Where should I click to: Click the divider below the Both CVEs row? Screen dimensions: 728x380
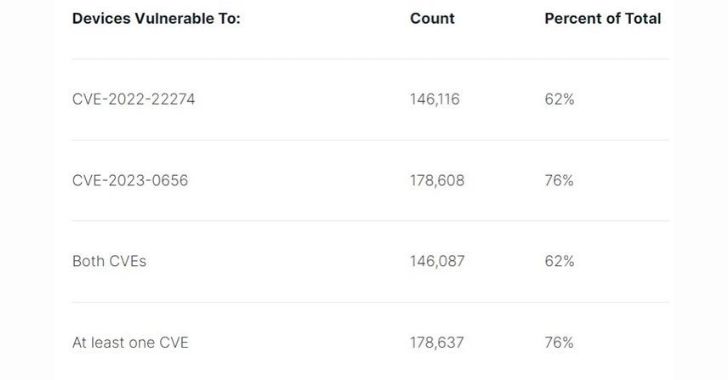coord(370,302)
